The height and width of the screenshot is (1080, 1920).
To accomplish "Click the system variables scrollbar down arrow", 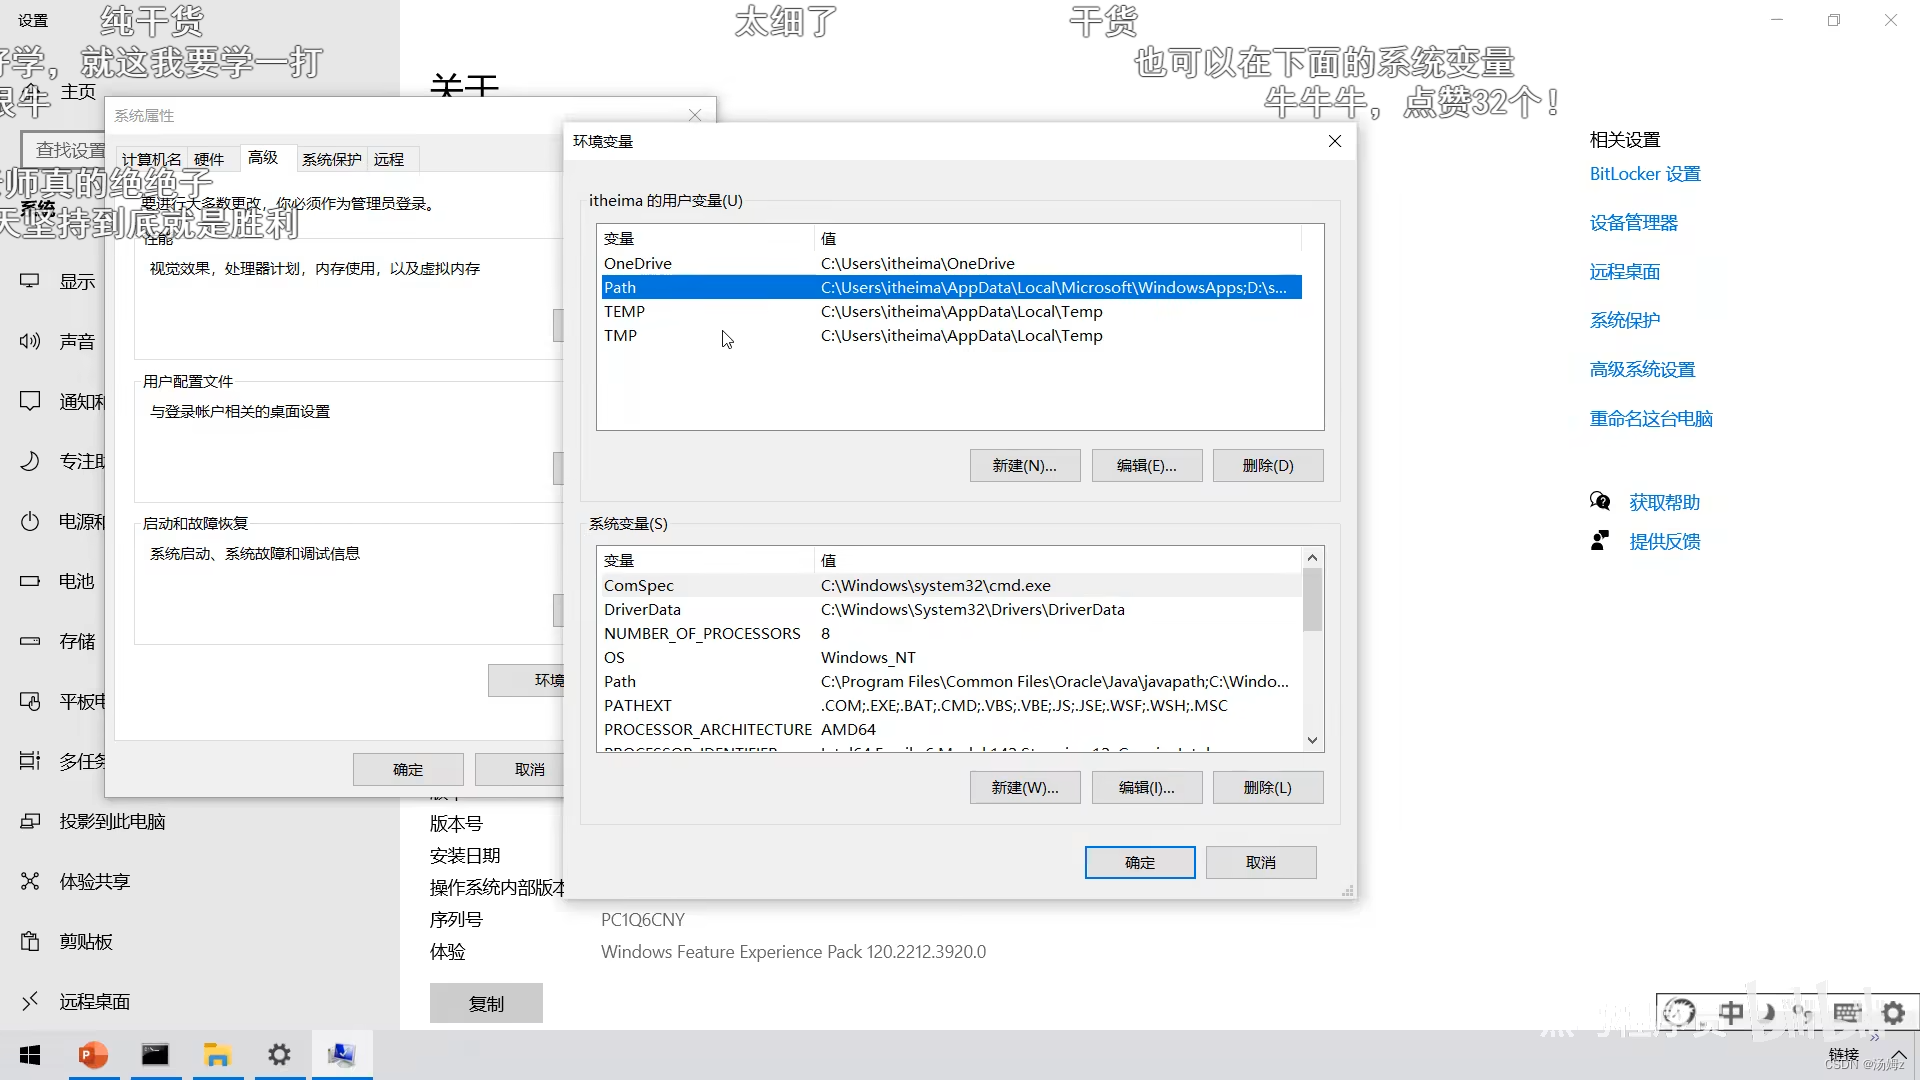I will (x=1312, y=740).
